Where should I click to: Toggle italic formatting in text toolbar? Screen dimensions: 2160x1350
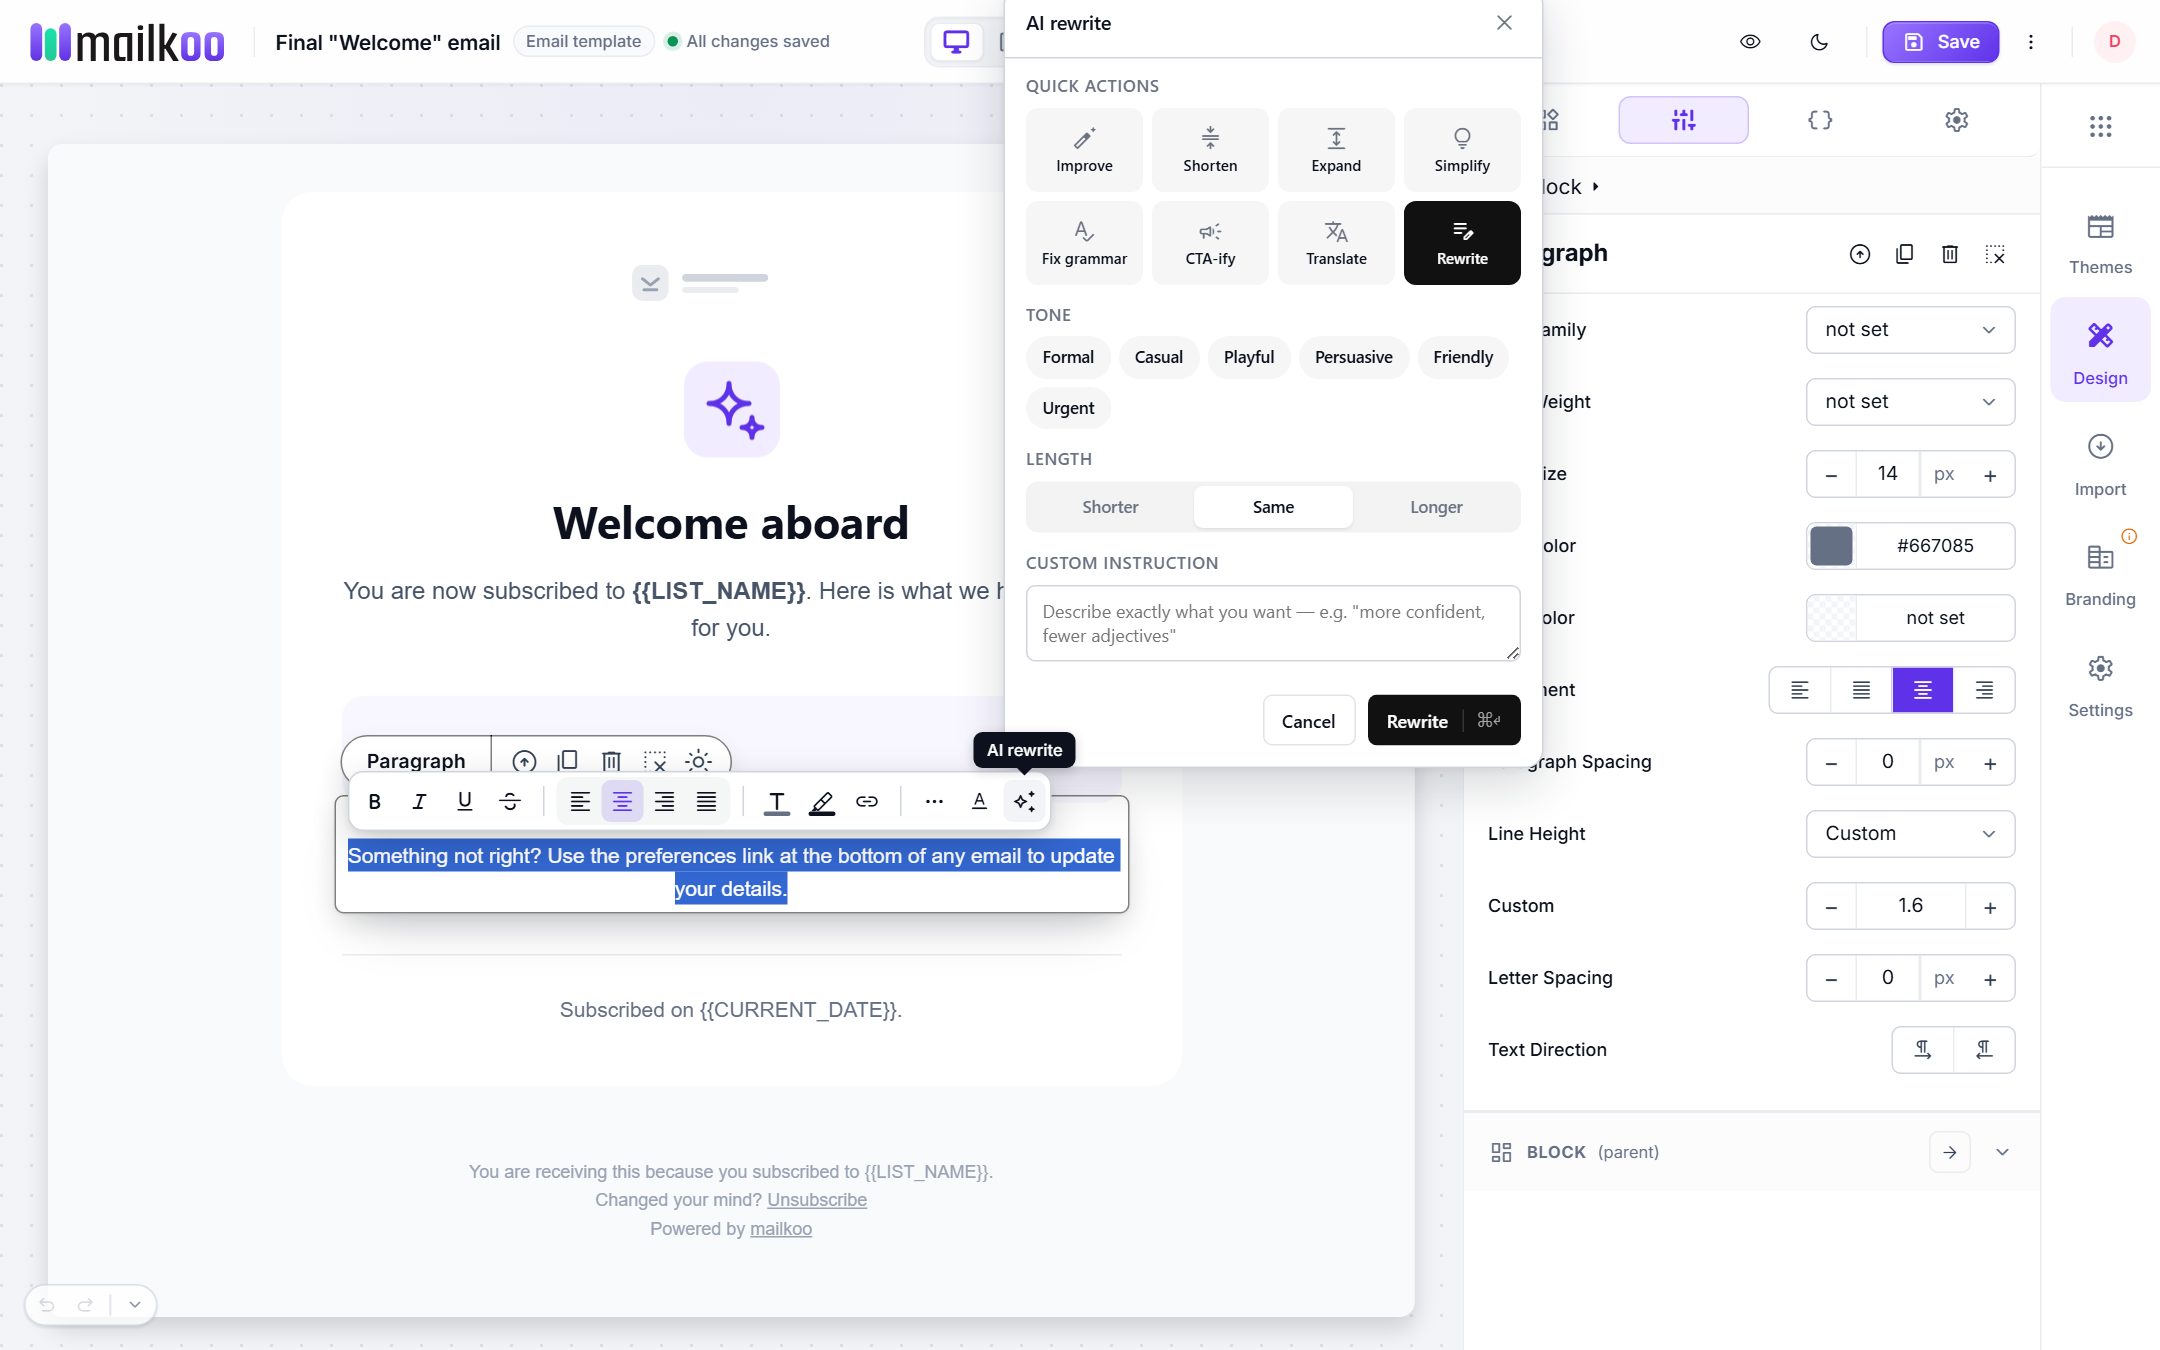[419, 801]
